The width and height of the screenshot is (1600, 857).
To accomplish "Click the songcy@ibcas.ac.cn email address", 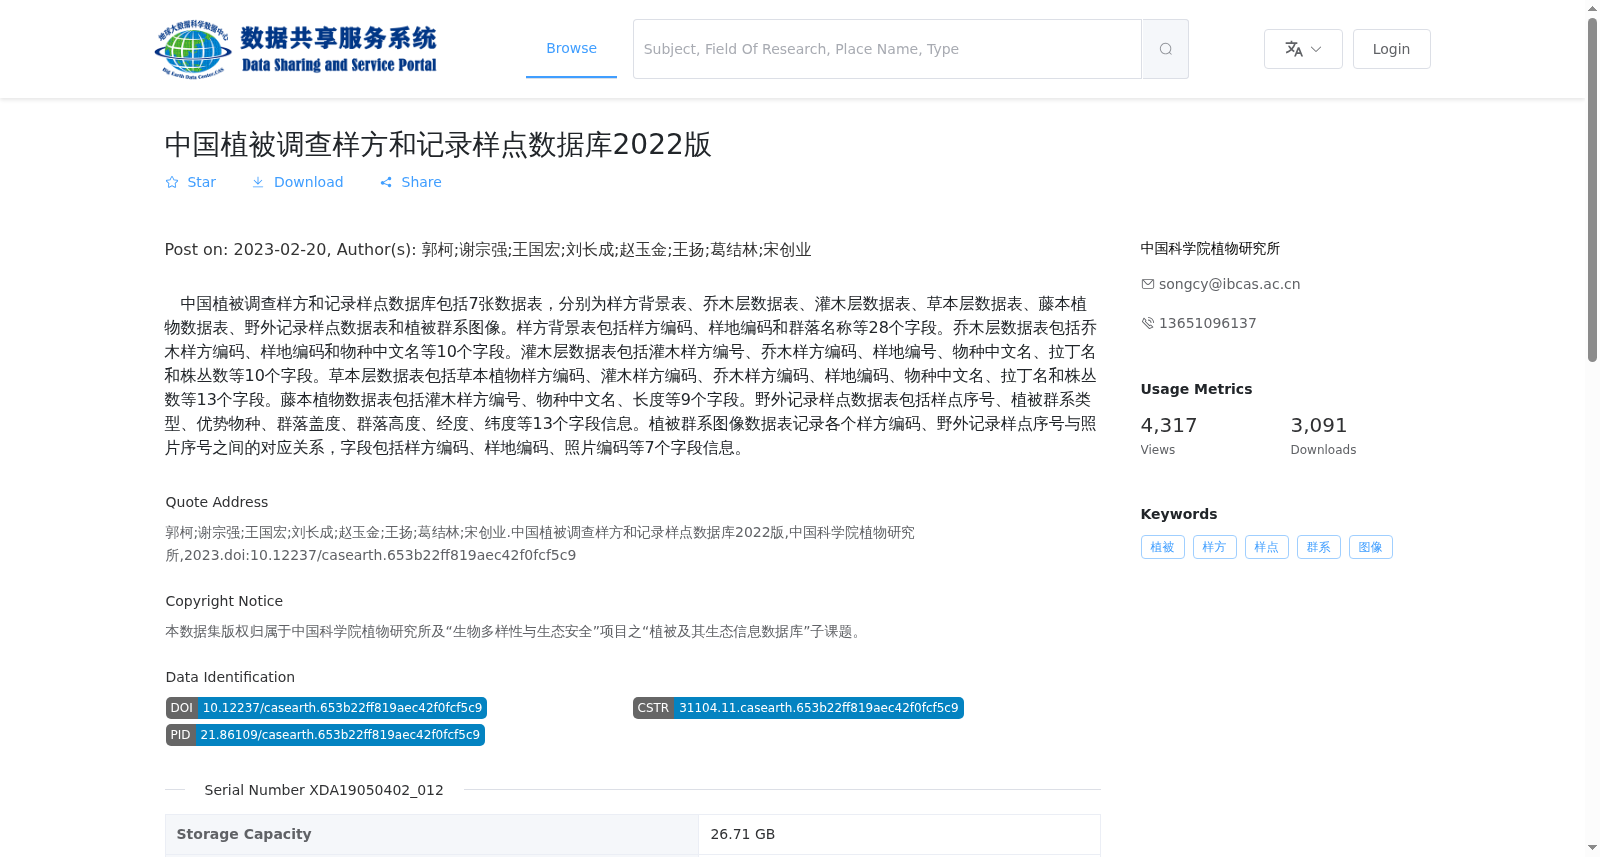I will tap(1229, 284).
